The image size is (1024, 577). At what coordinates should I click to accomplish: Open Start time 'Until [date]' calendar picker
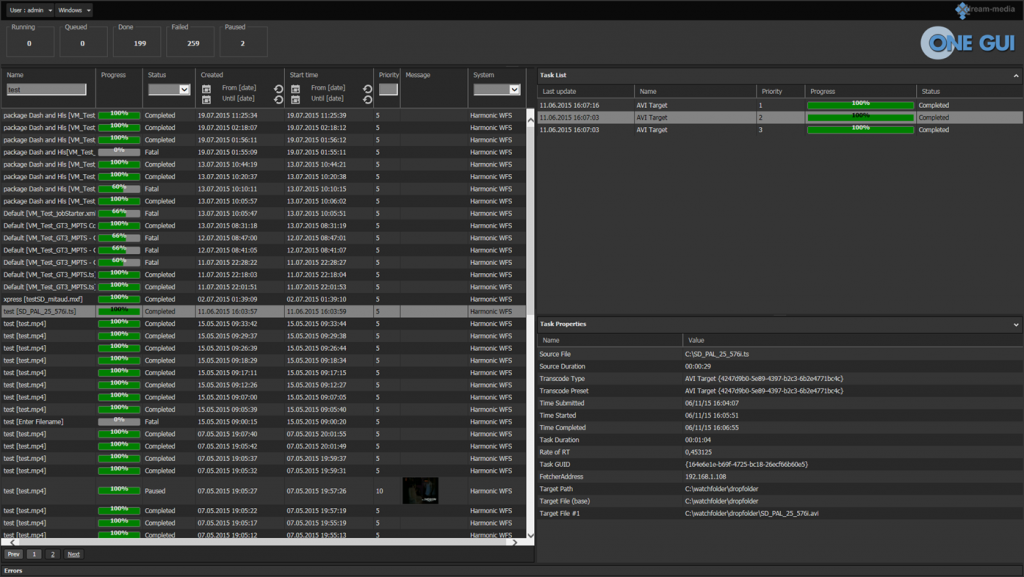[x=295, y=100]
